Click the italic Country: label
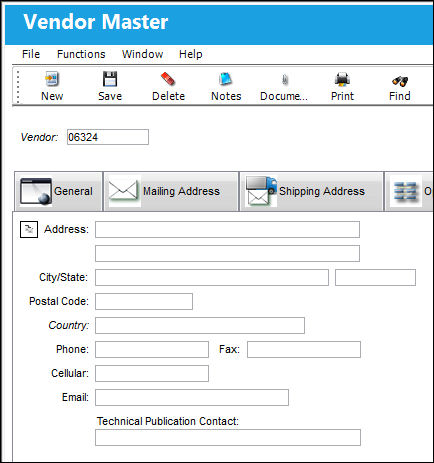 pyautogui.click(x=69, y=325)
